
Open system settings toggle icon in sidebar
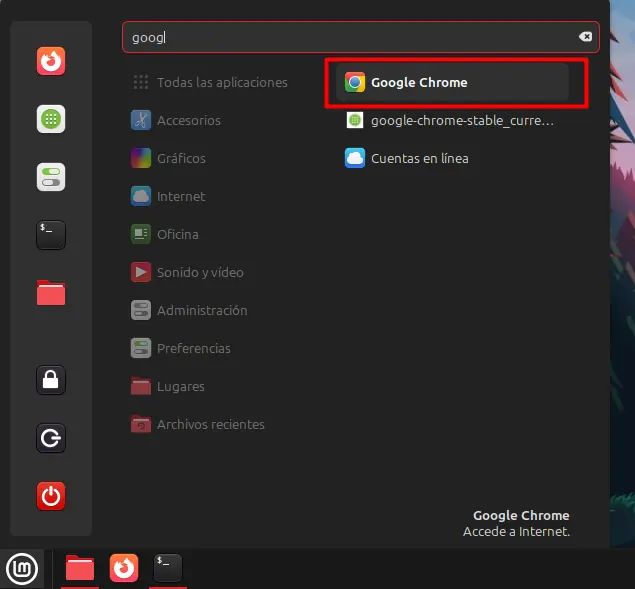[51, 177]
